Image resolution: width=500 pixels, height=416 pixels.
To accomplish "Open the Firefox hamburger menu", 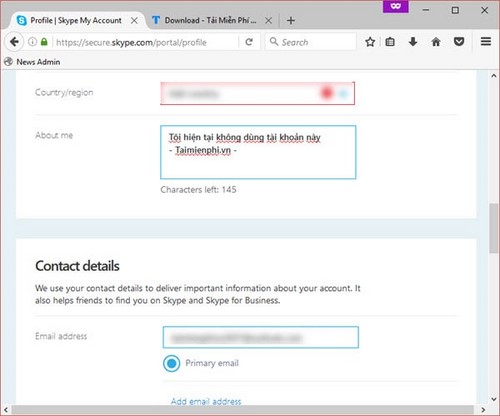I will (486, 42).
